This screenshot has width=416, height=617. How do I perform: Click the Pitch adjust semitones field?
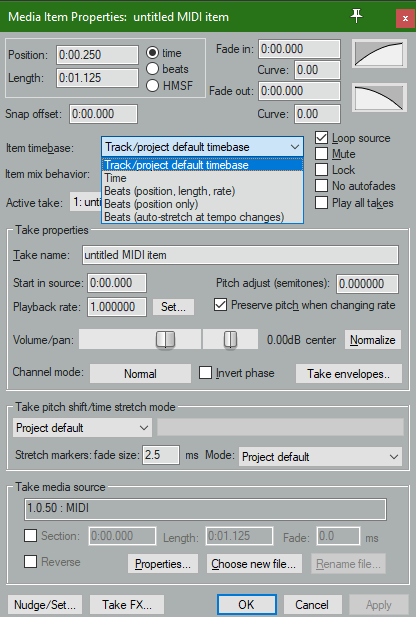(367, 283)
